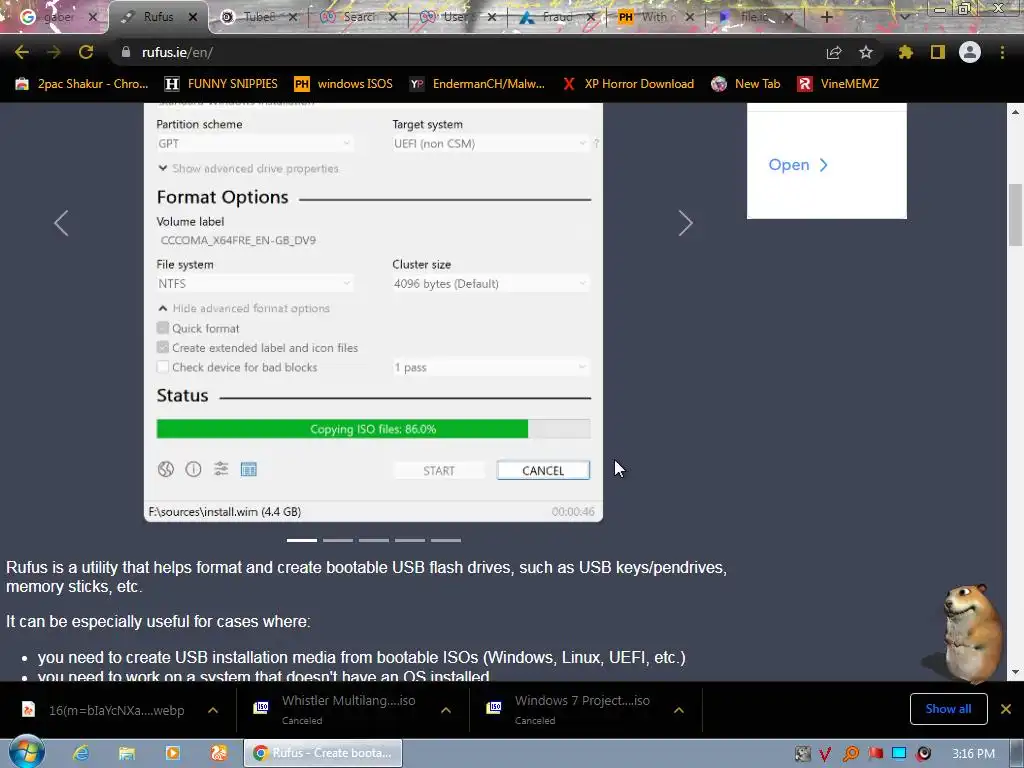Switch to the Google 'gaber' tab
The image size is (1024, 768).
point(58,17)
